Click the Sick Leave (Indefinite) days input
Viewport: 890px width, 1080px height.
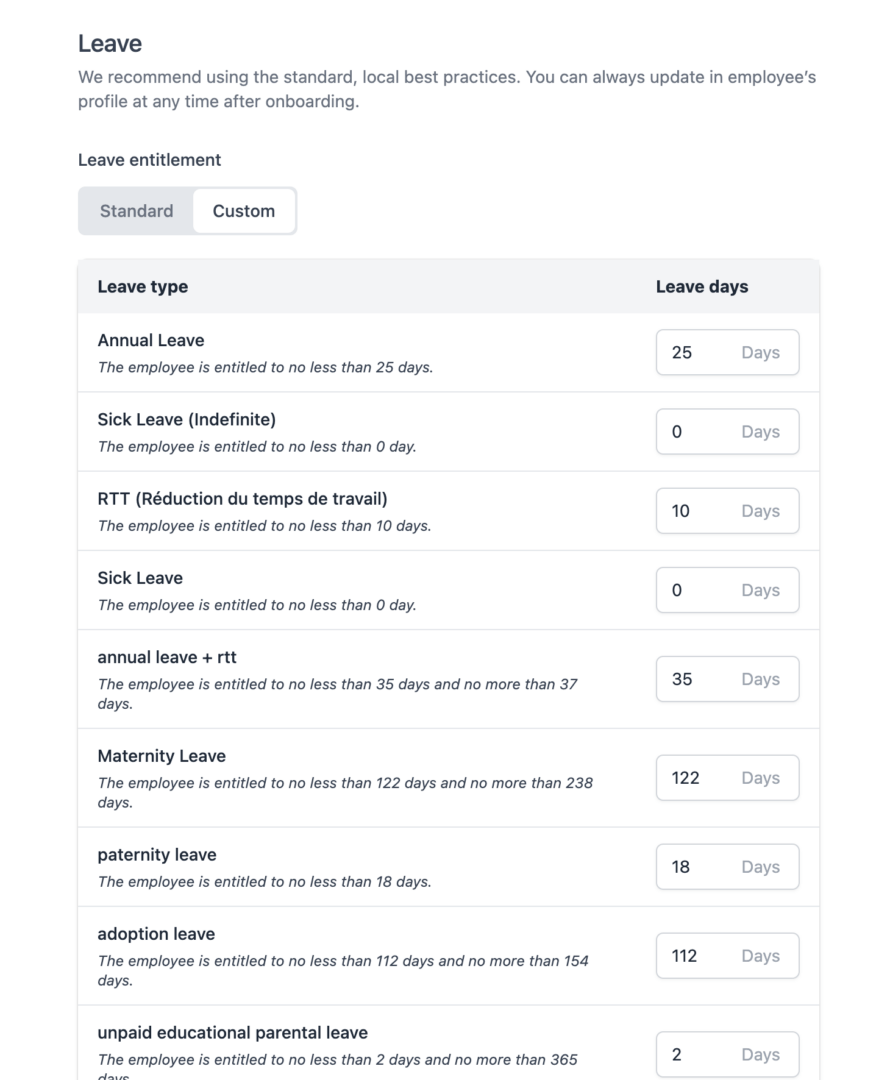(x=727, y=431)
